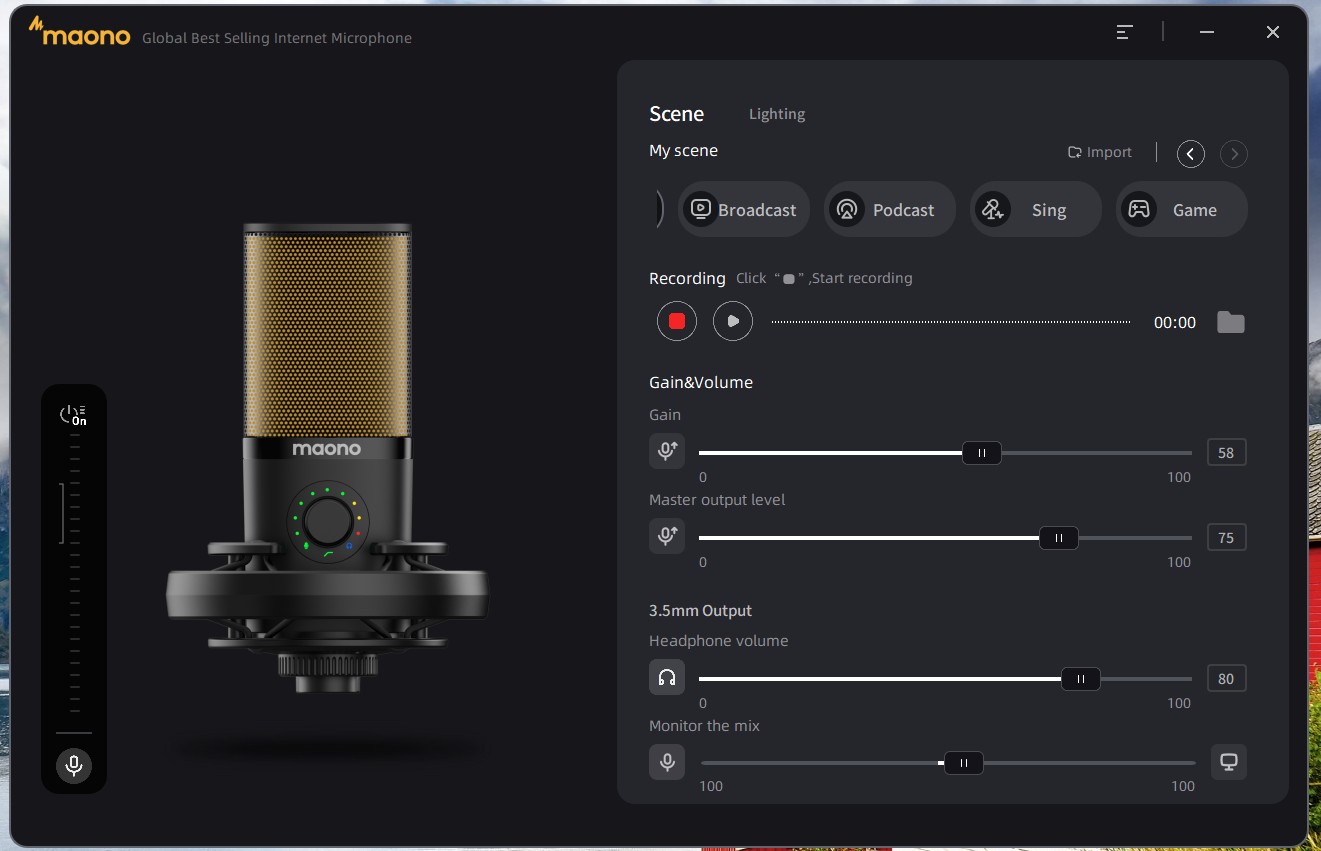Click the power On icon above the level meter

[73, 414]
